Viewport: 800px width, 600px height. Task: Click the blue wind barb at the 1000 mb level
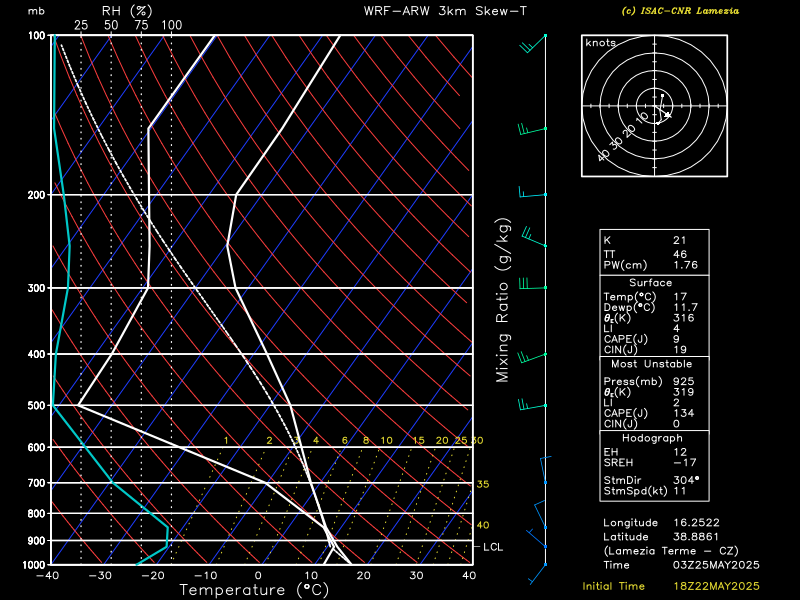point(538,574)
